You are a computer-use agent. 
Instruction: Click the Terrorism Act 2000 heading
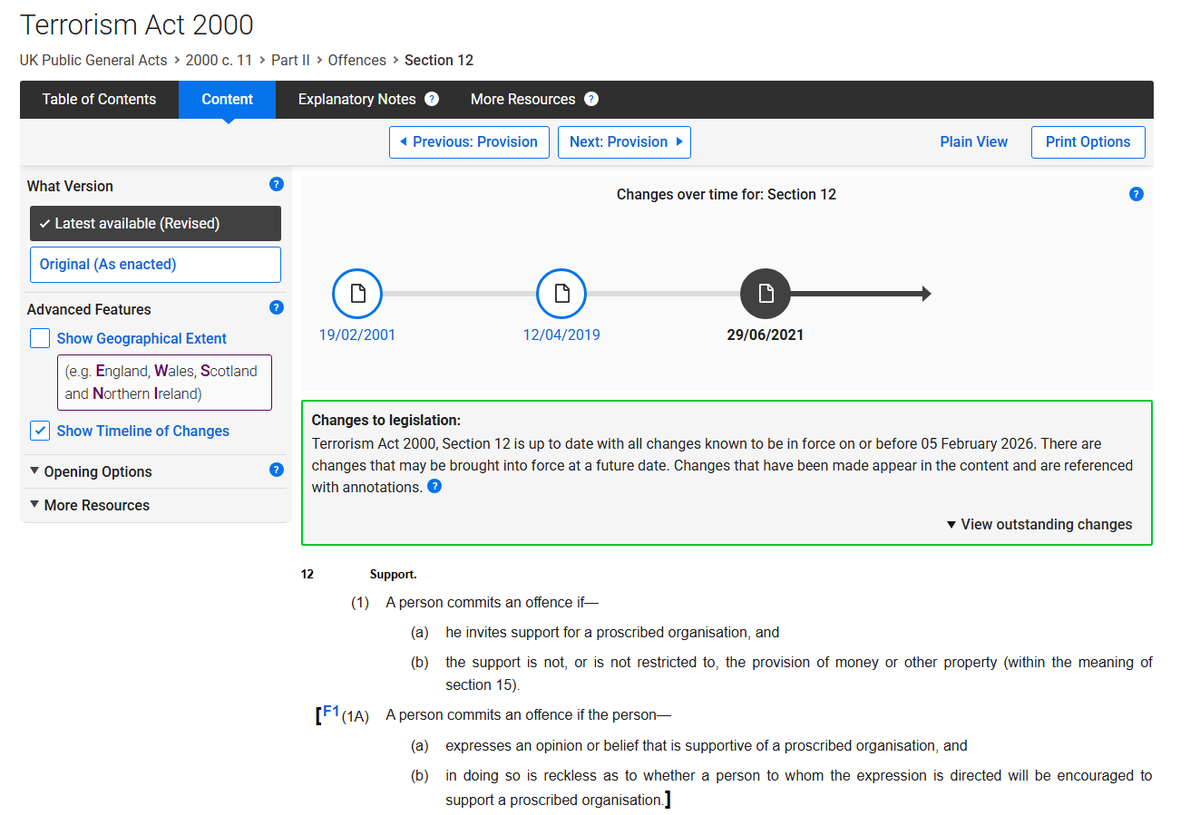(x=137, y=24)
